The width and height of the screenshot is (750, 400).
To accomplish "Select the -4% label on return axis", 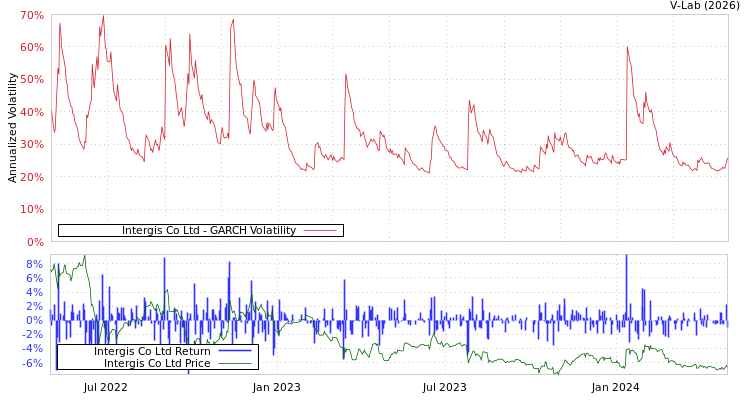I will coord(33,348).
